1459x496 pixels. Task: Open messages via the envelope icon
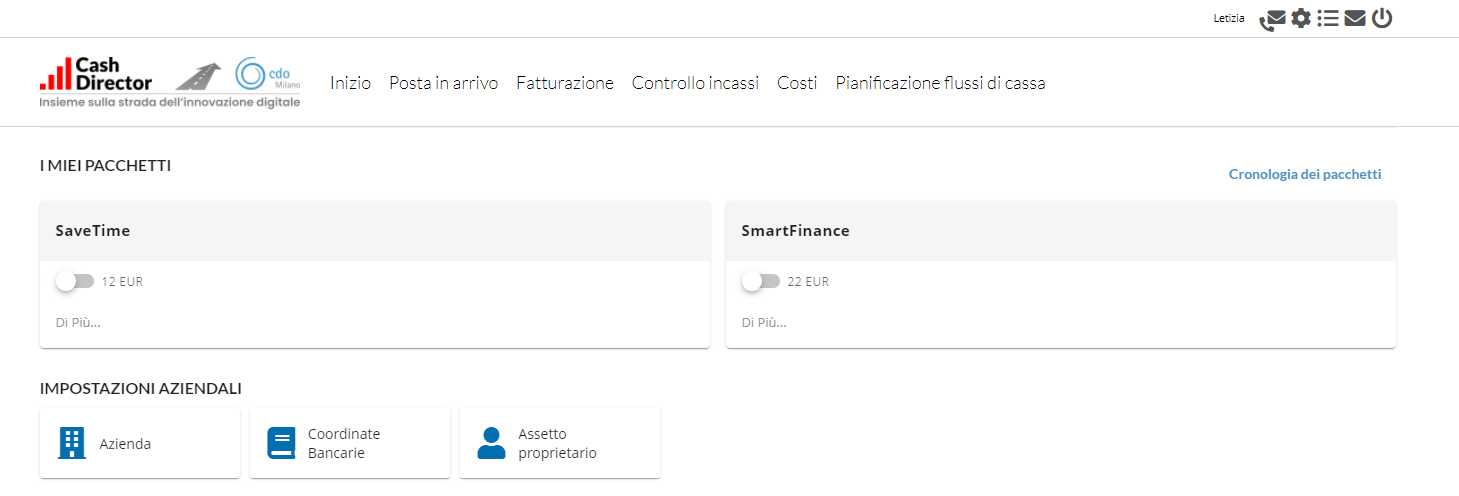(1355, 18)
